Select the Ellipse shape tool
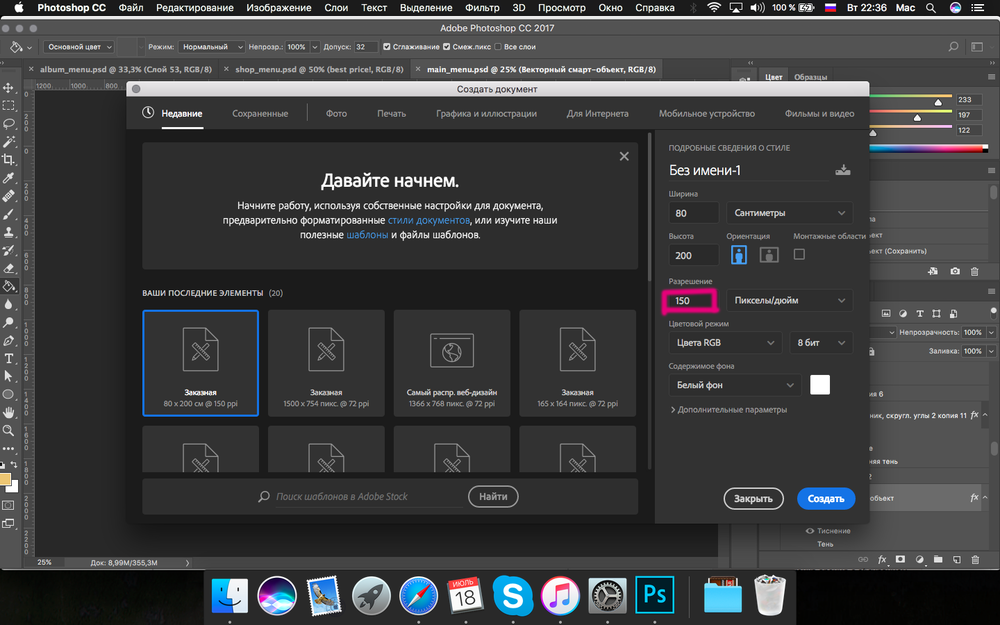Viewport: 1000px width, 625px height. click(x=9, y=394)
